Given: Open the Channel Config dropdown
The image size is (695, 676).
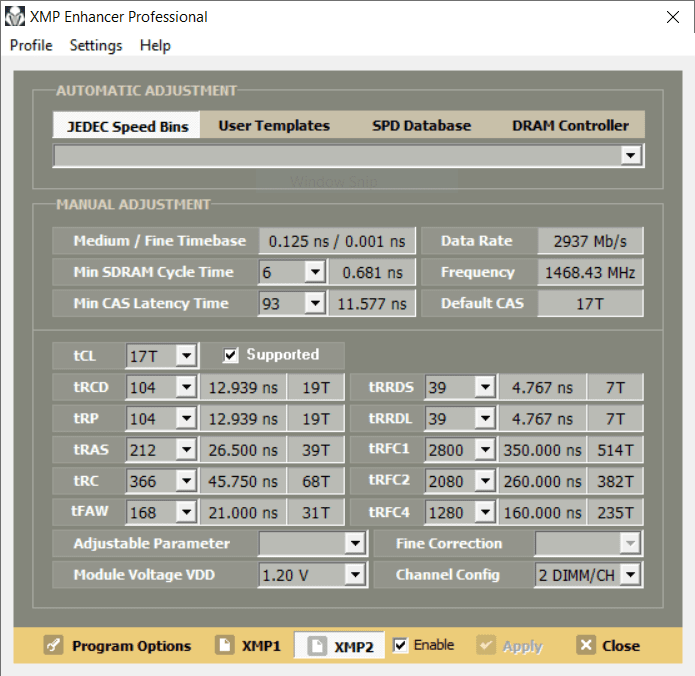Looking at the screenshot, I should (x=630, y=575).
